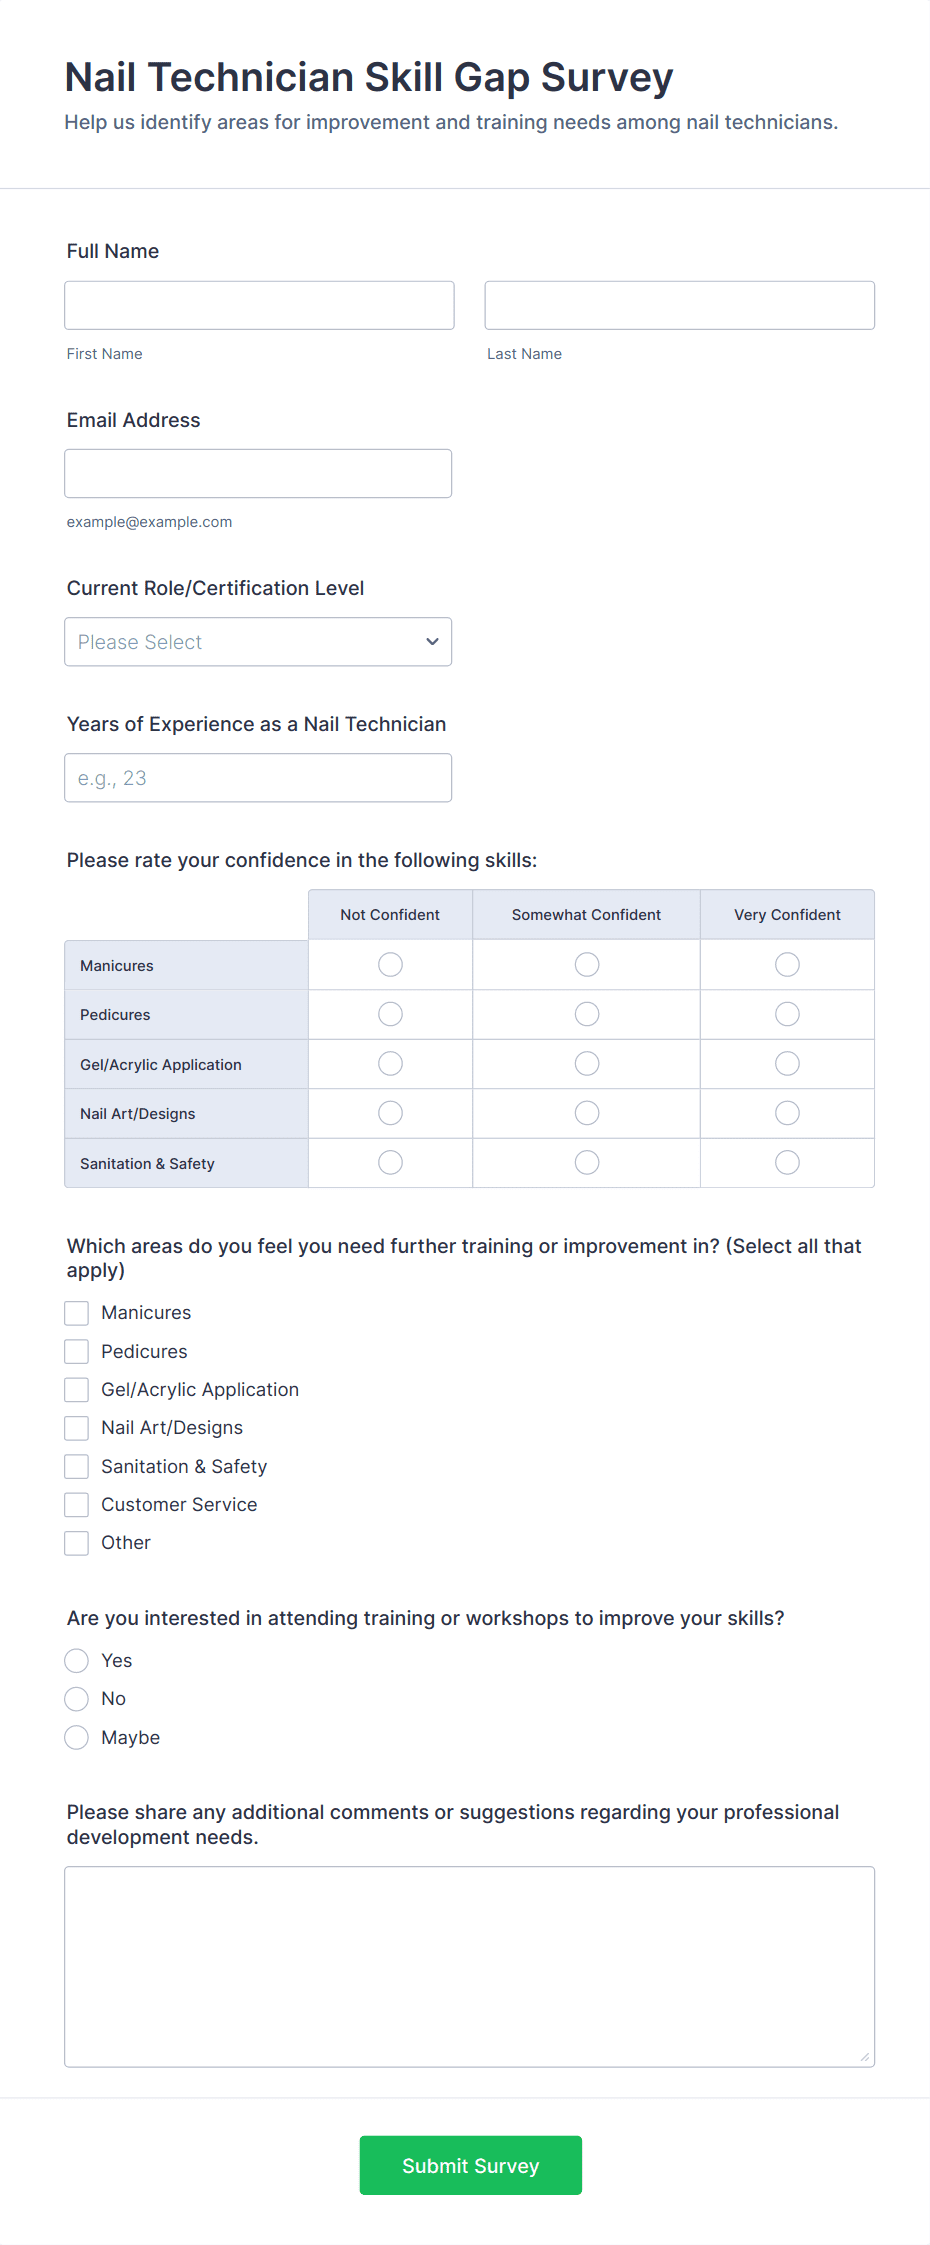930x2245 pixels.
Task: Check the Sanitation & Safety option
Action: [76, 1466]
